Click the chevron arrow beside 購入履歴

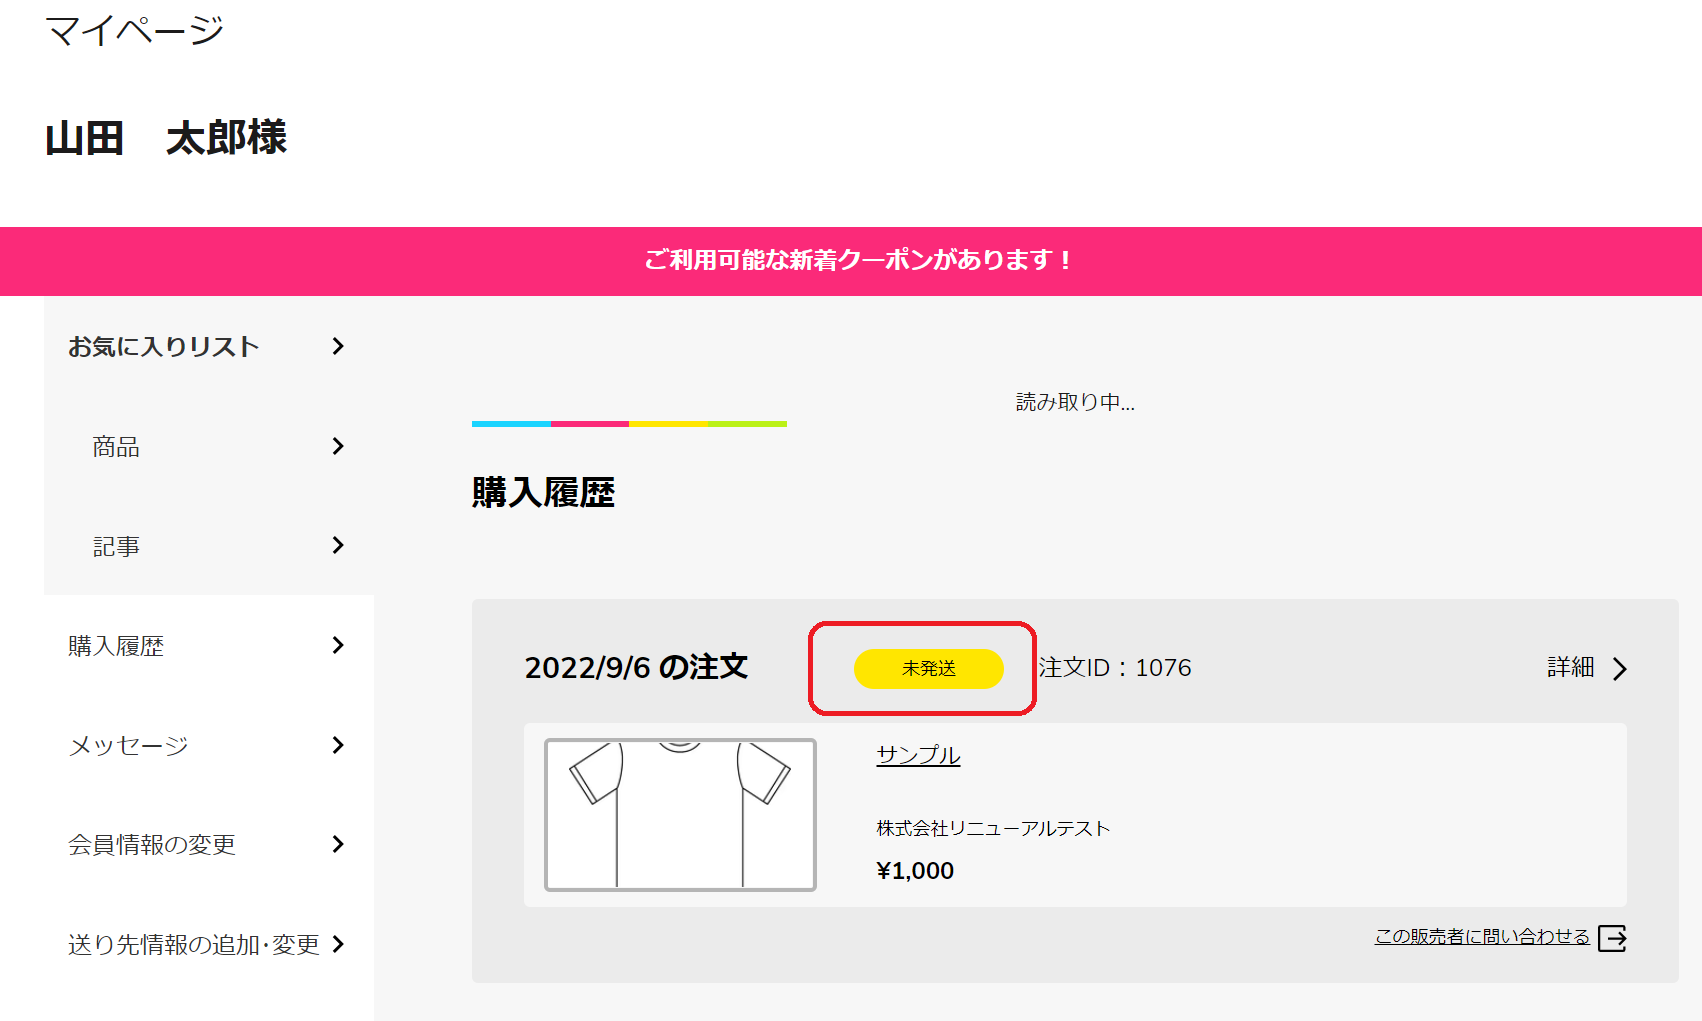(x=338, y=645)
